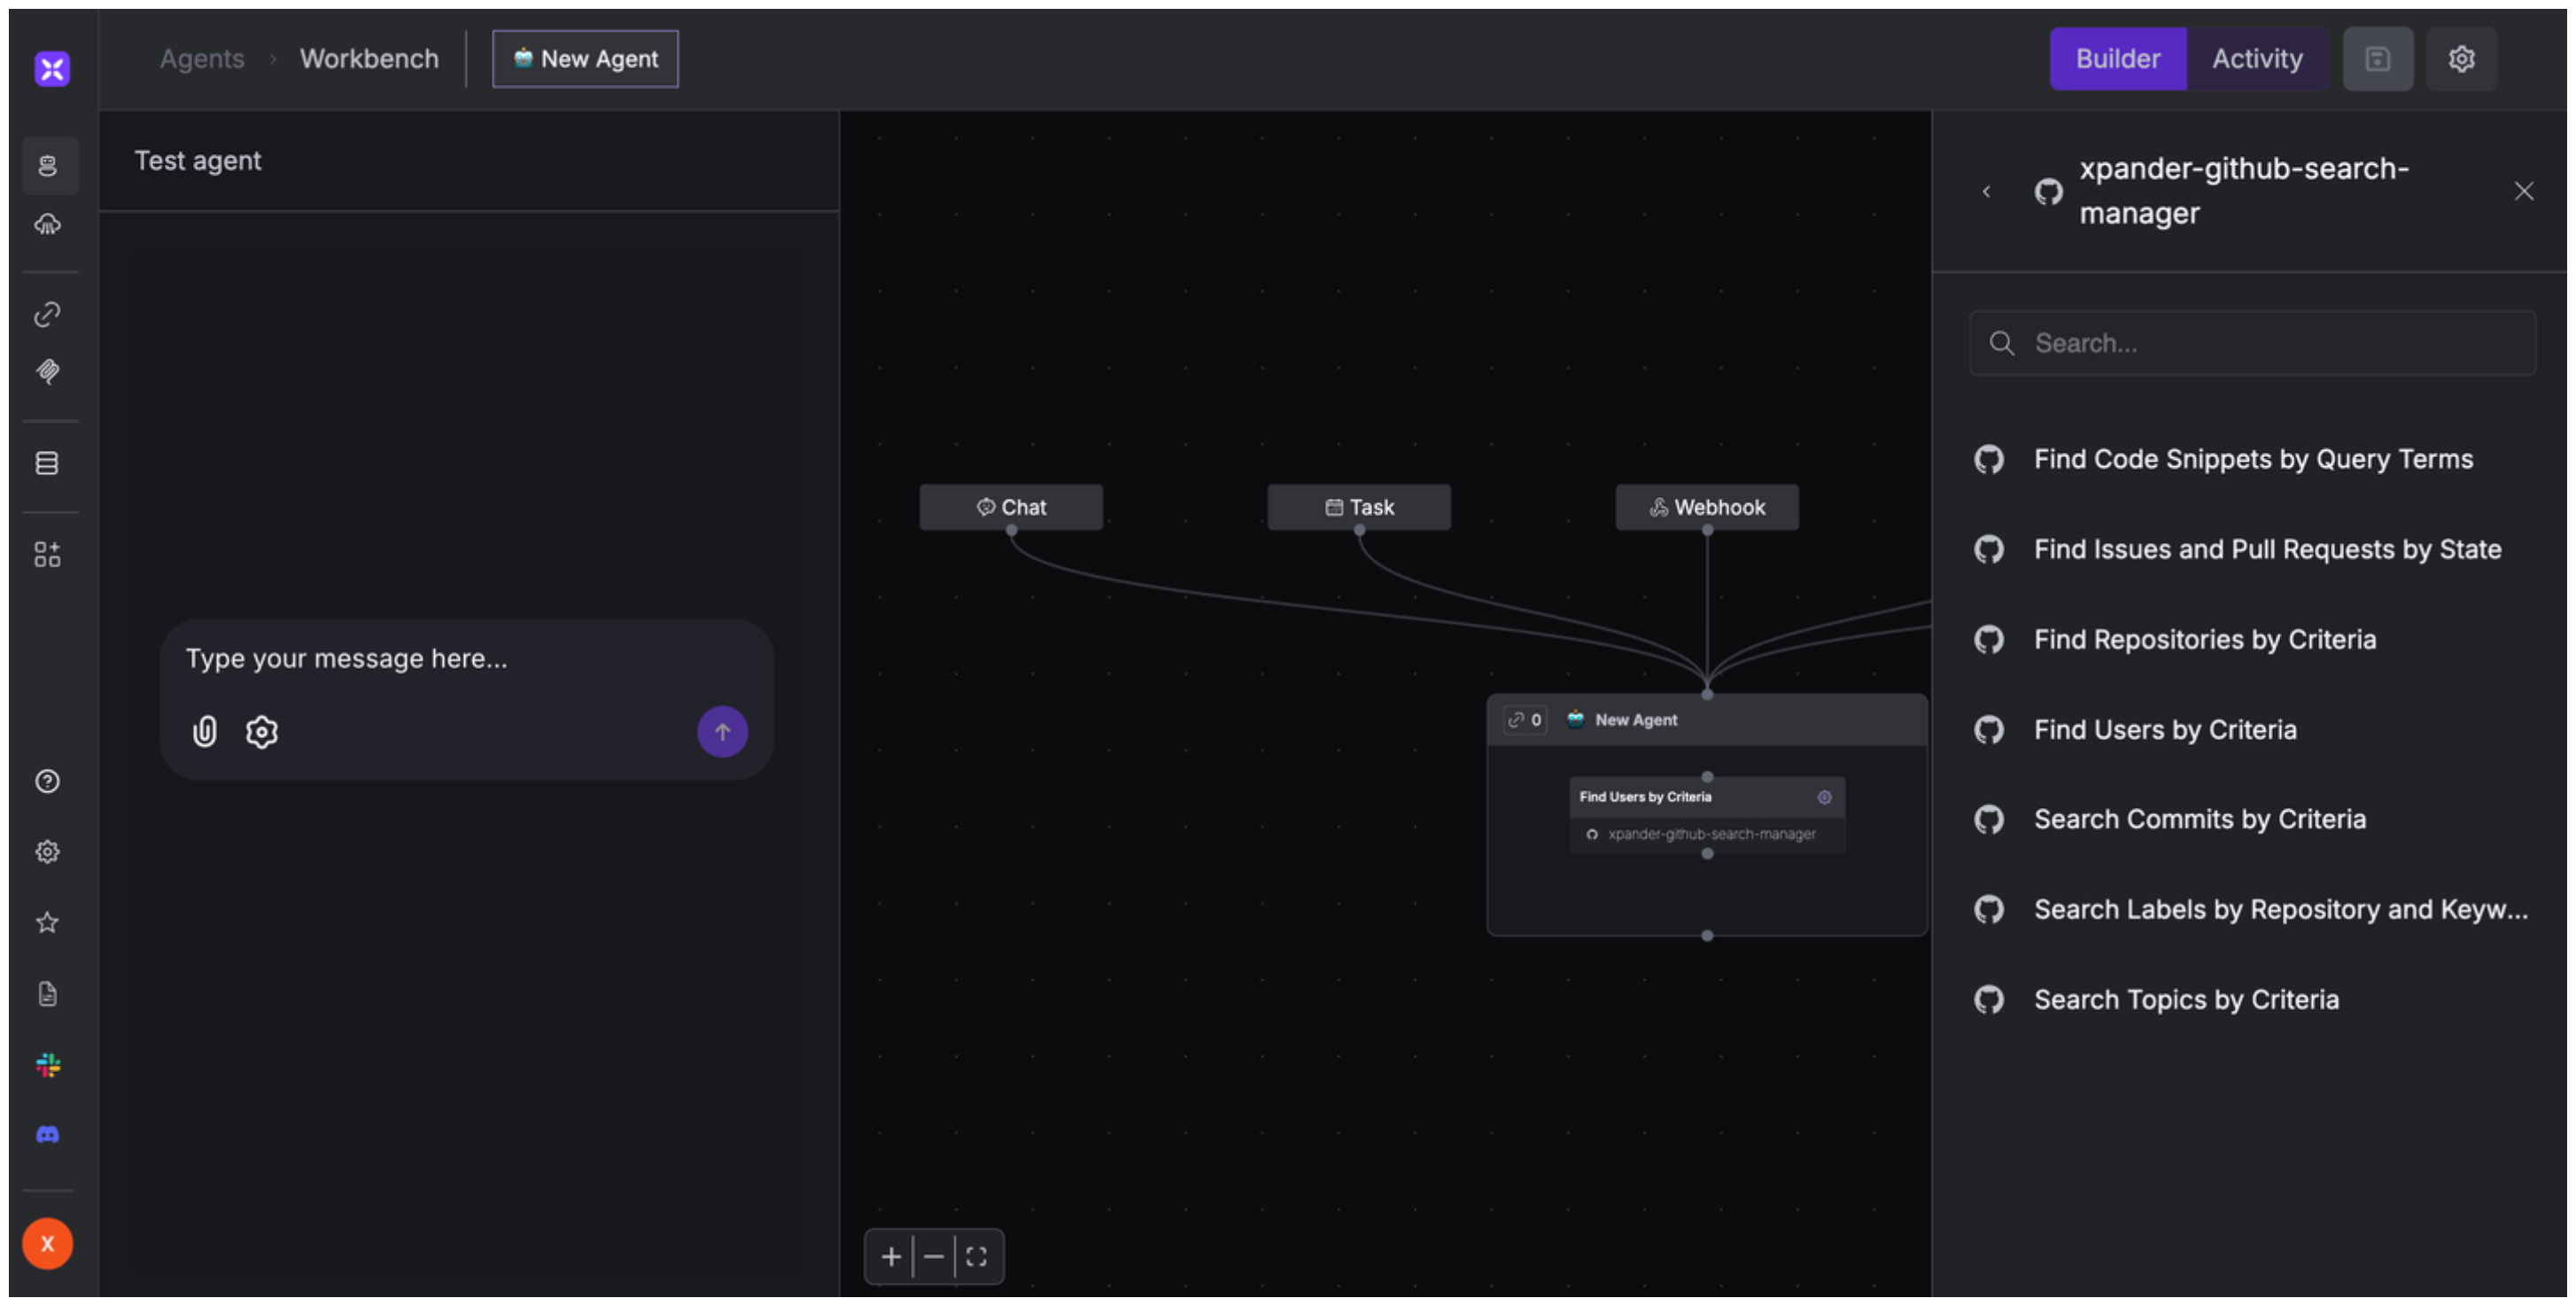2576x1306 pixels.
Task: Switch to the Activity tab
Action: coord(2257,59)
